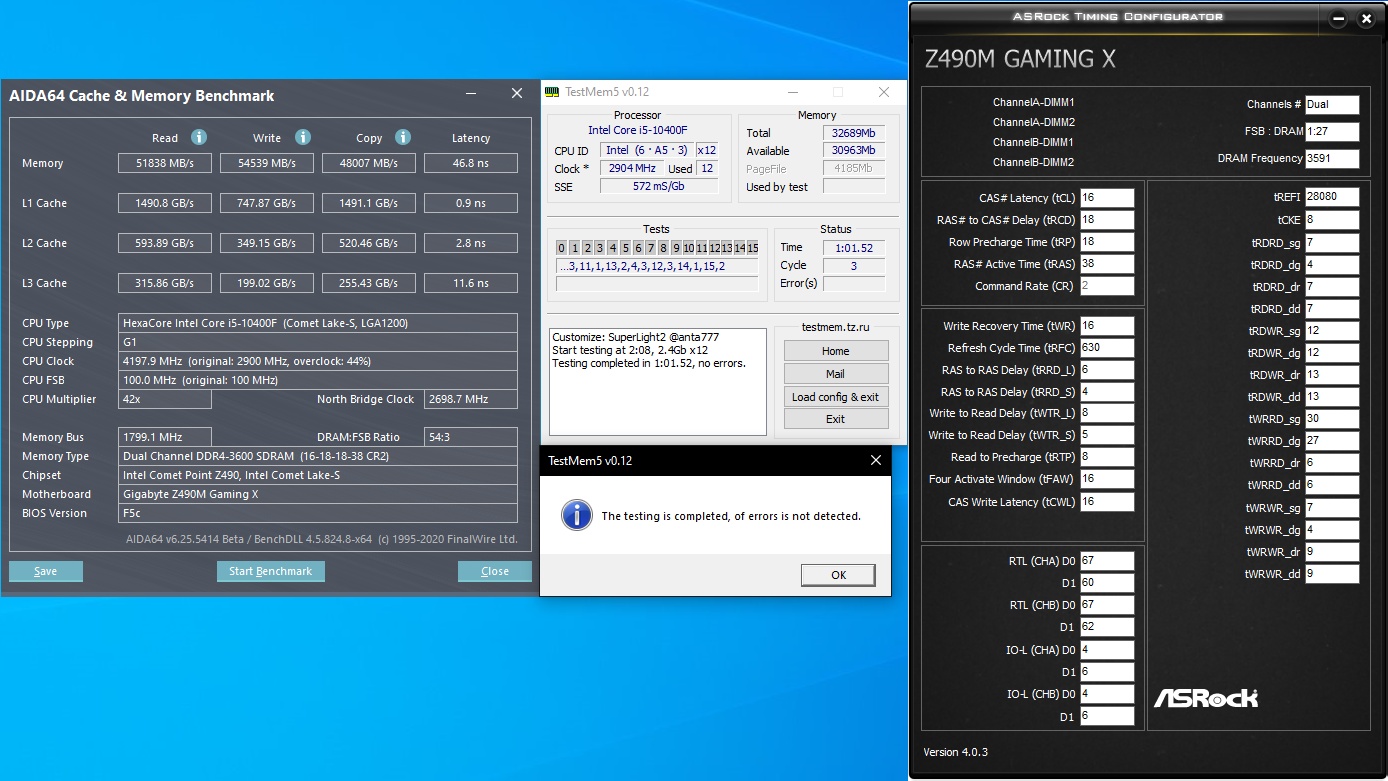Click the Total memory value 32689Mb in TestMem5
Image resolution: width=1388 pixels, height=781 pixels.
[x=856, y=133]
